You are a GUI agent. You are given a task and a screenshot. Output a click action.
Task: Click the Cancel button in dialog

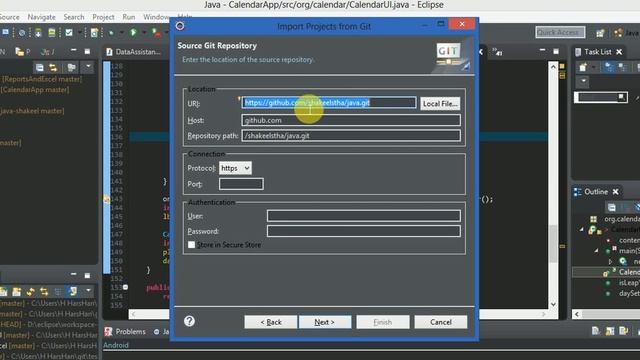441,322
